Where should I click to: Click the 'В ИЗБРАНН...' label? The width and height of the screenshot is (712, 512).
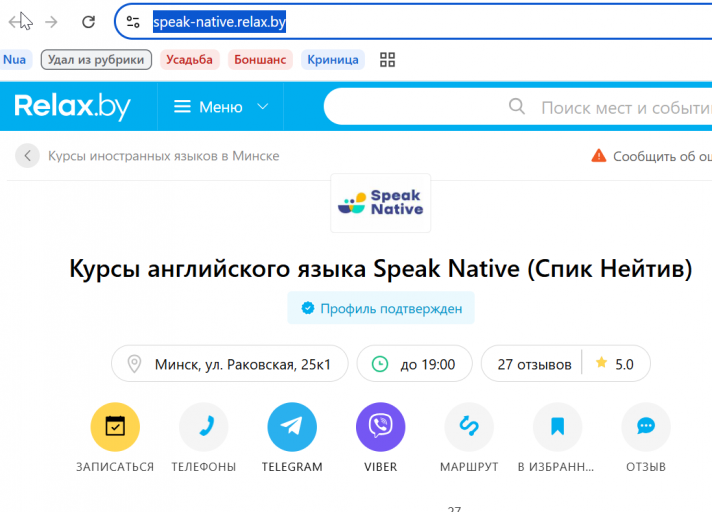[x=556, y=467]
